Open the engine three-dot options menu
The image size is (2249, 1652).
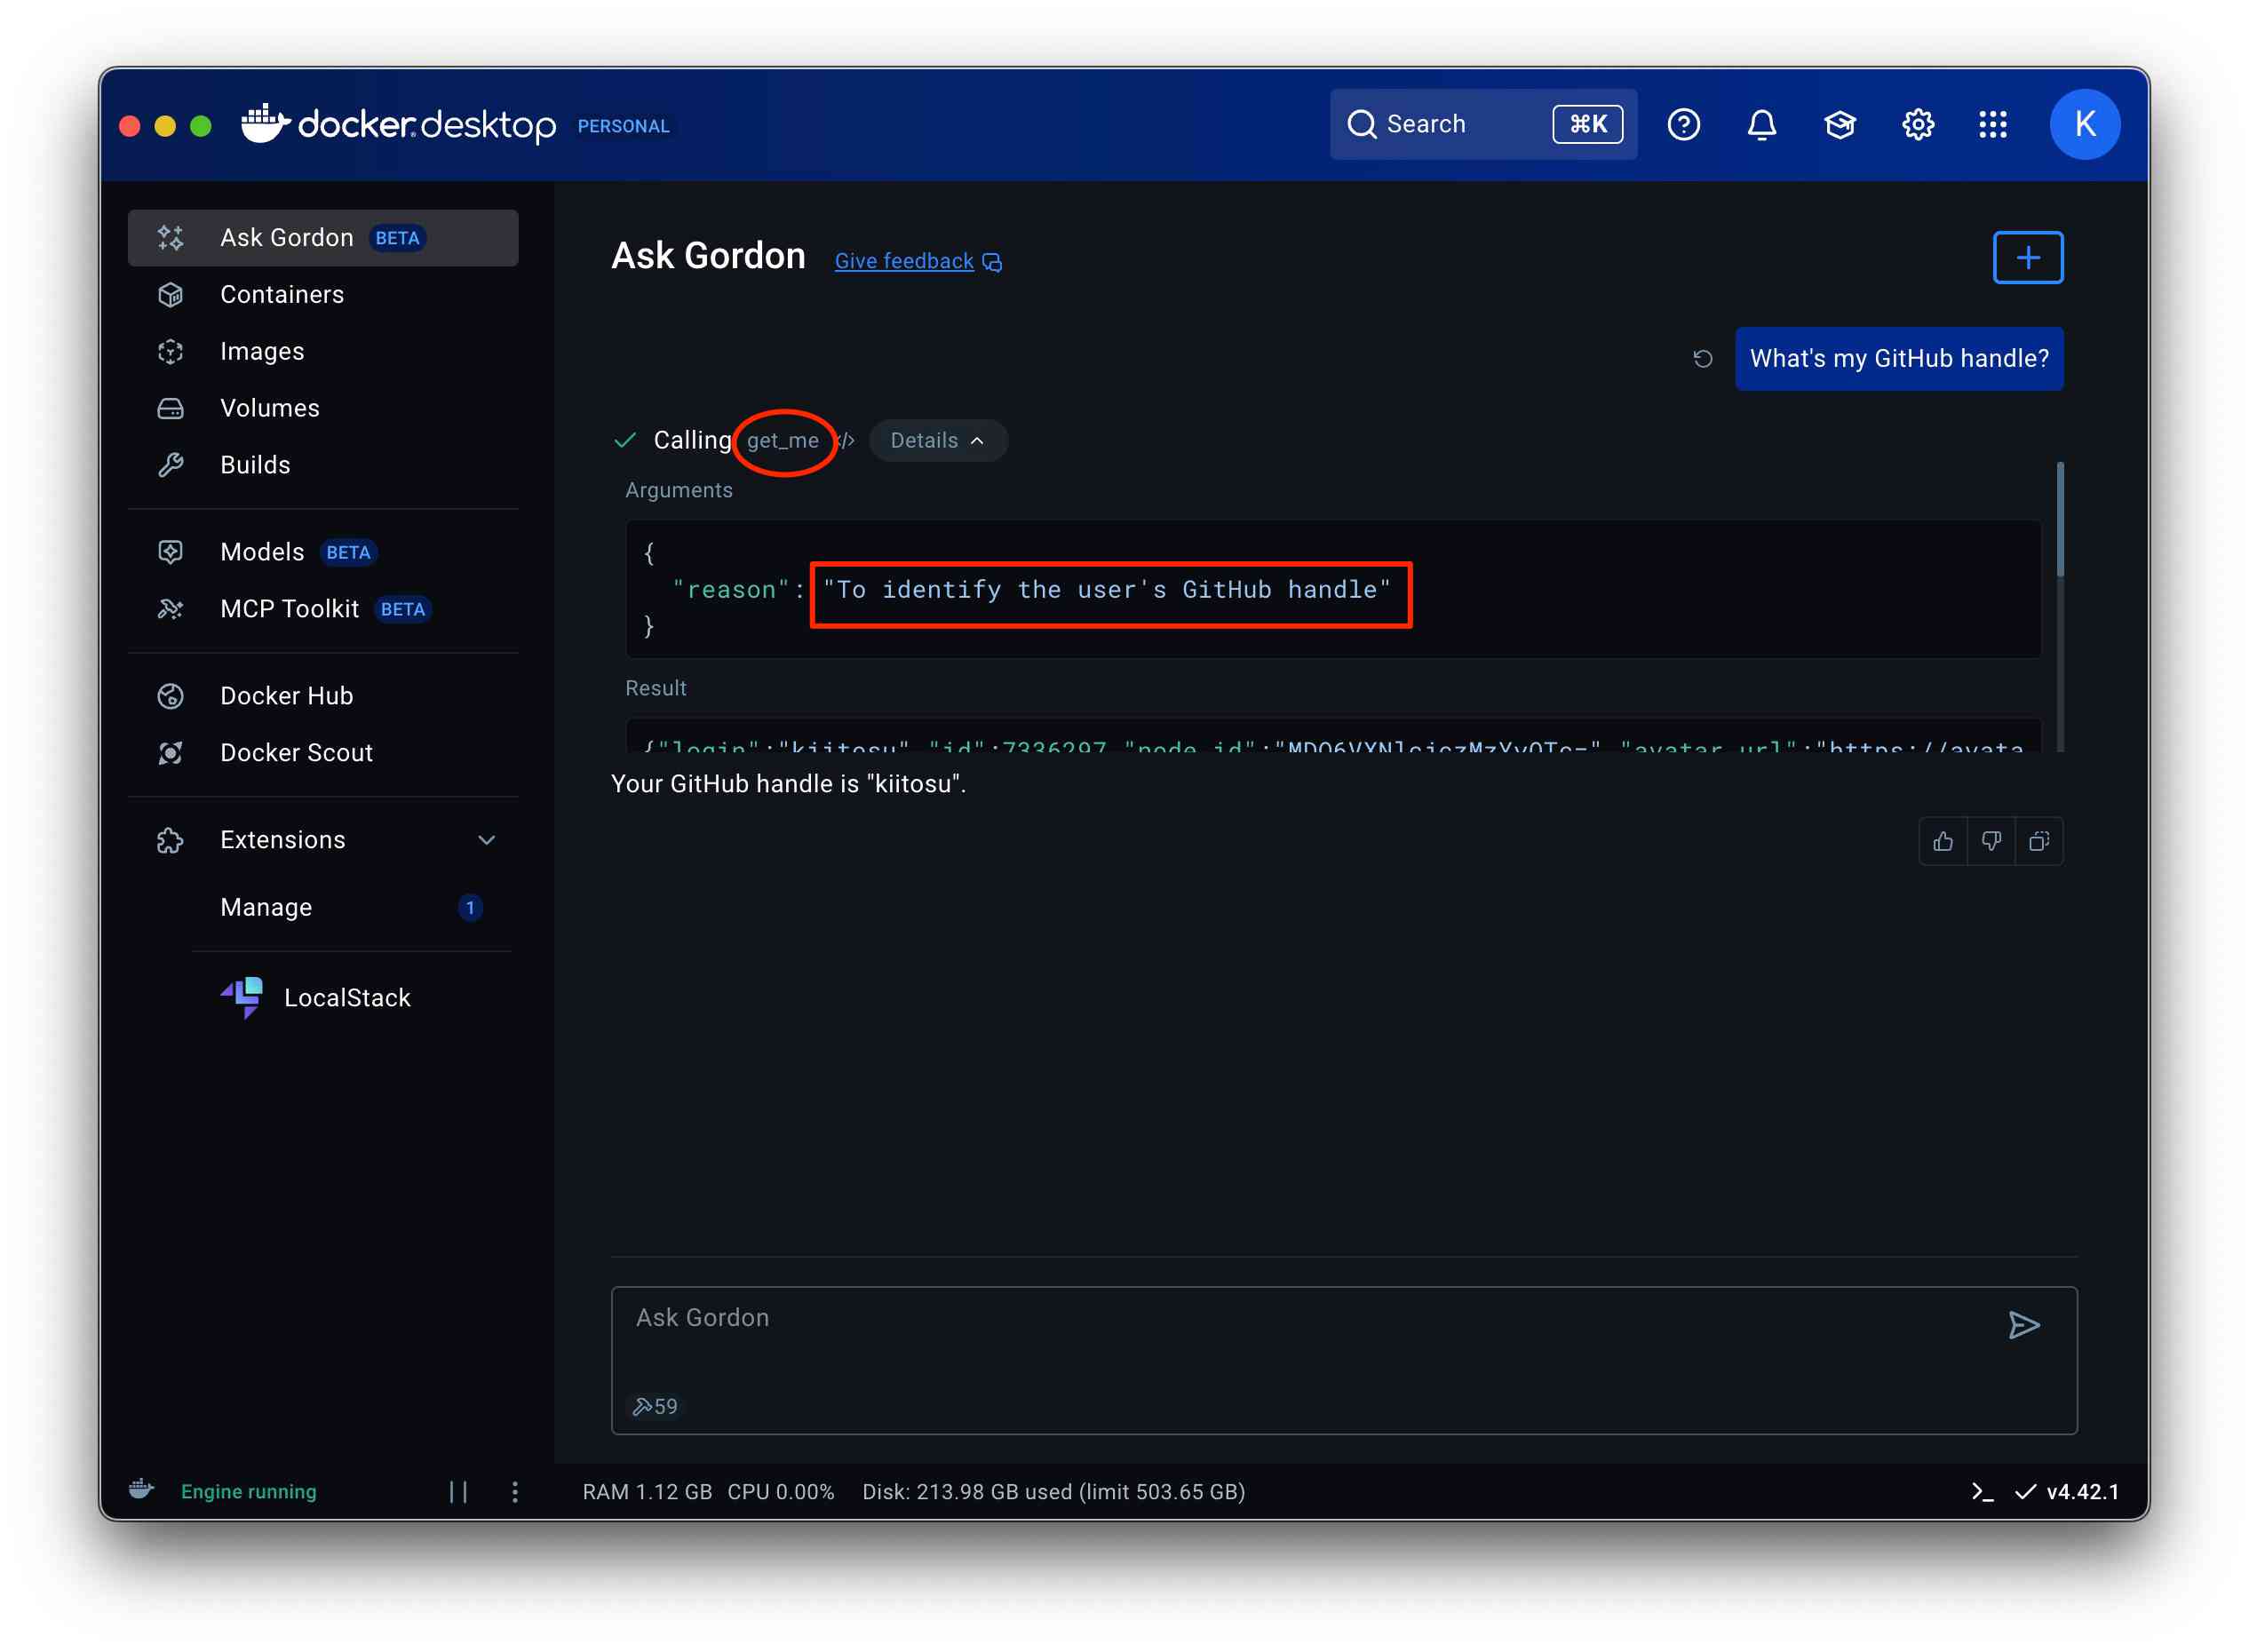[x=514, y=1491]
